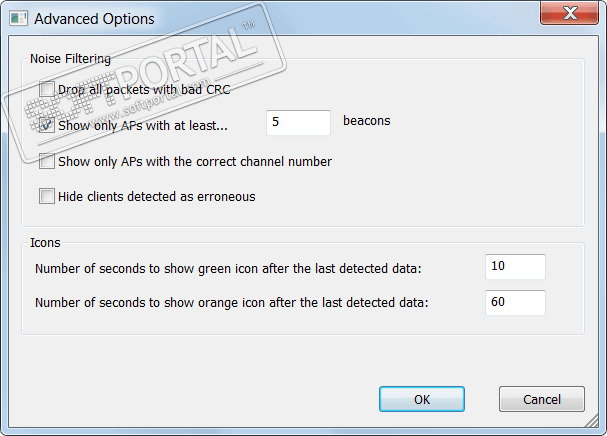Click the Noise Filtering group heading
607x436 pixels.
70,58
